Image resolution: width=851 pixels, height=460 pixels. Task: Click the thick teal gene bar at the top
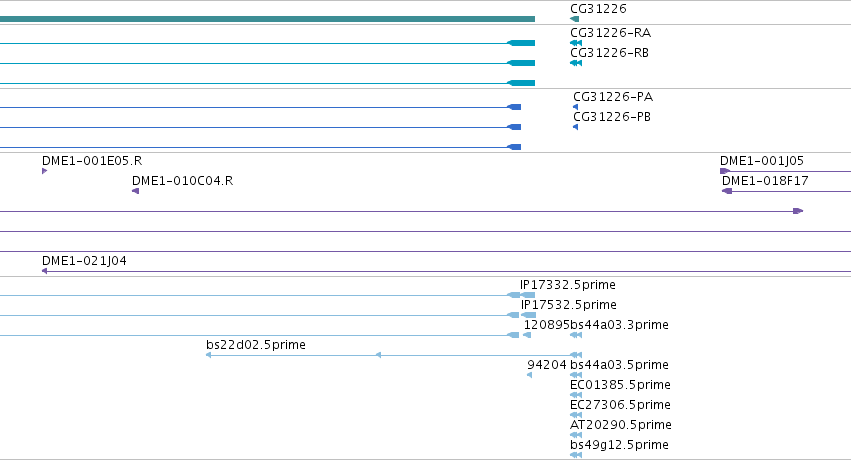(x=267, y=19)
